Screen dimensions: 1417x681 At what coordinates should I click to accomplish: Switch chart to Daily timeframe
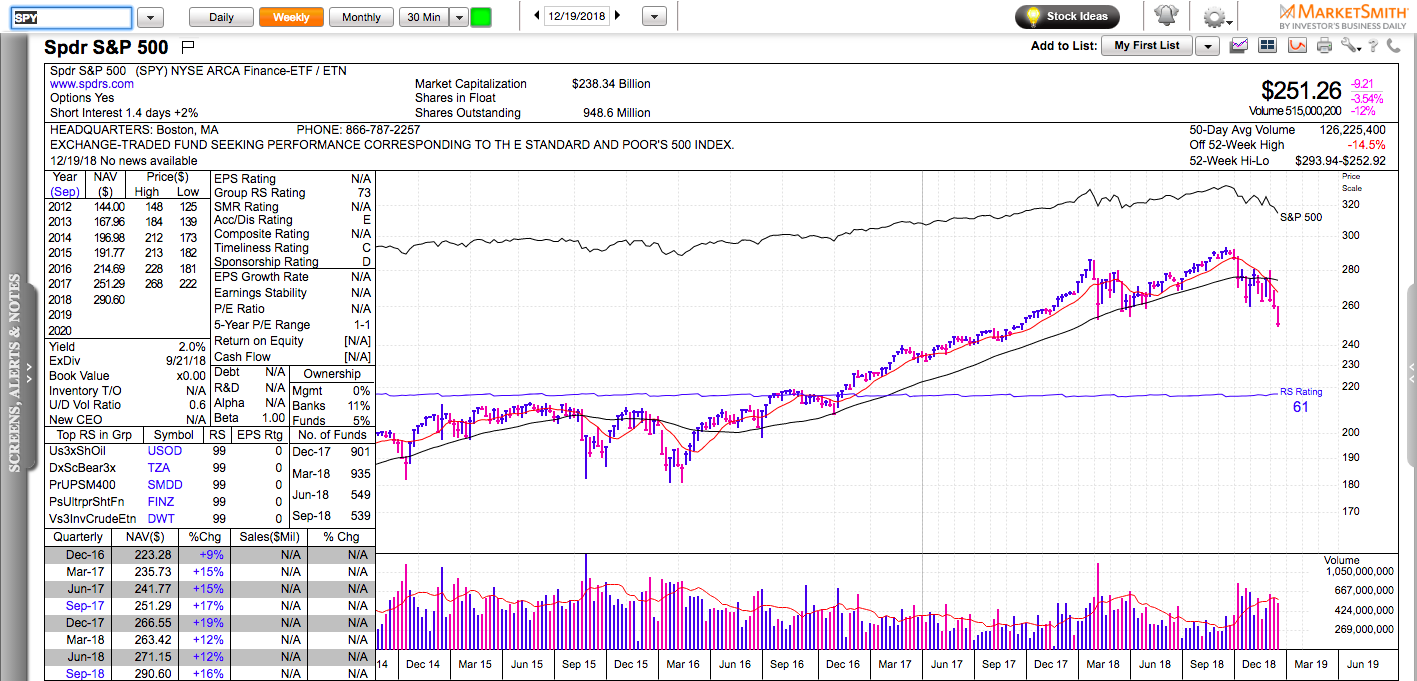pyautogui.click(x=221, y=17)
